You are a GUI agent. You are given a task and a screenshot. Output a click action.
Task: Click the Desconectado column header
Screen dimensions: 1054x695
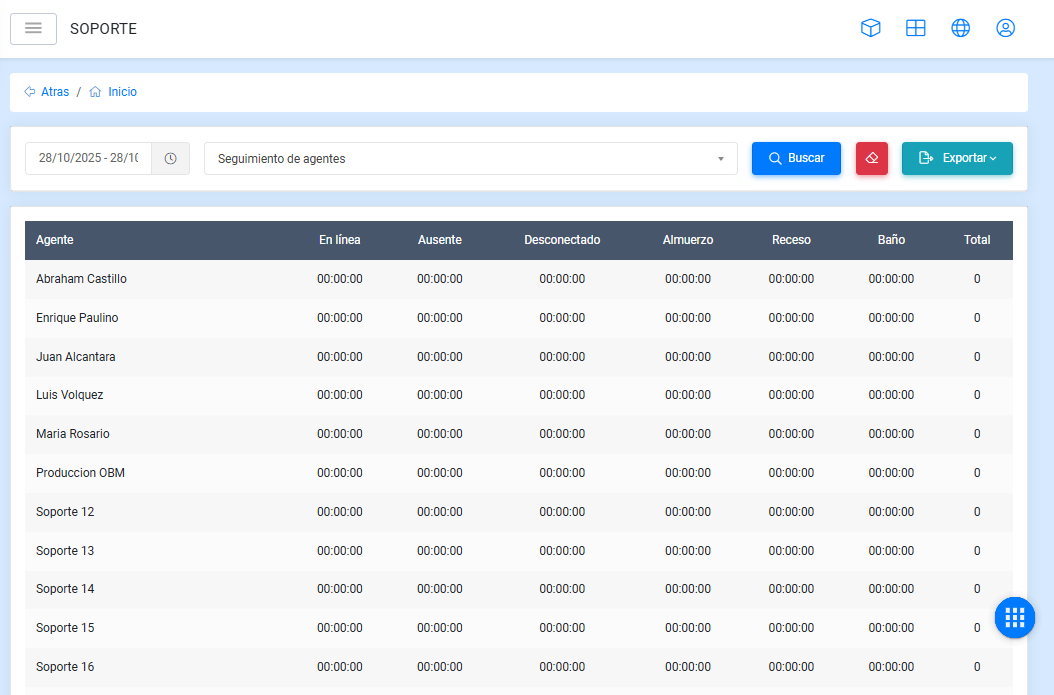562,240
